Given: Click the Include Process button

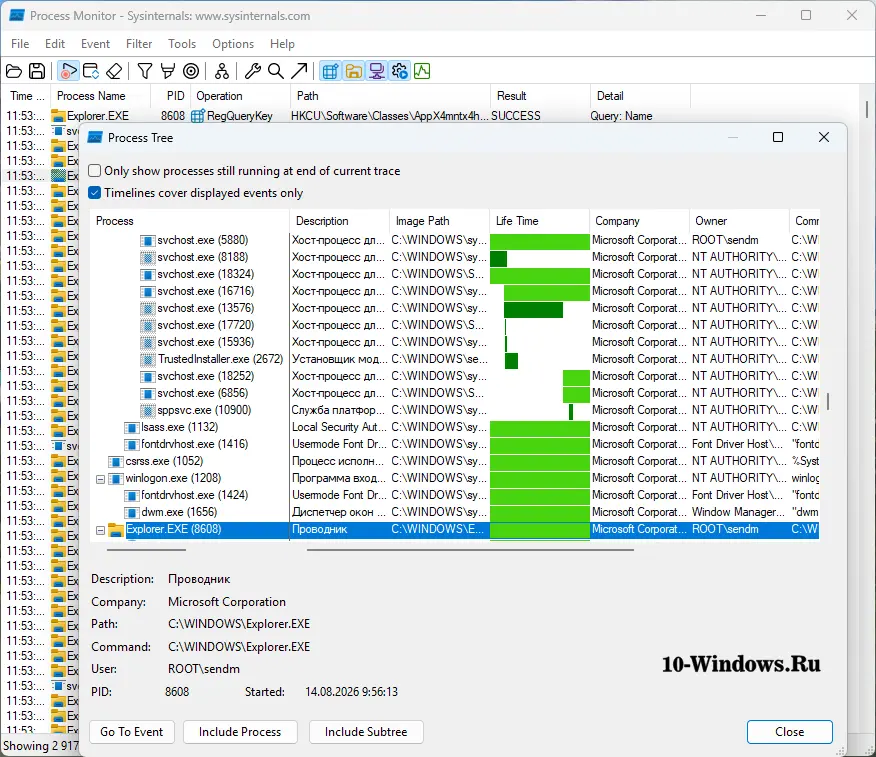Looking at the screenshot, I should tap(240, 732).
